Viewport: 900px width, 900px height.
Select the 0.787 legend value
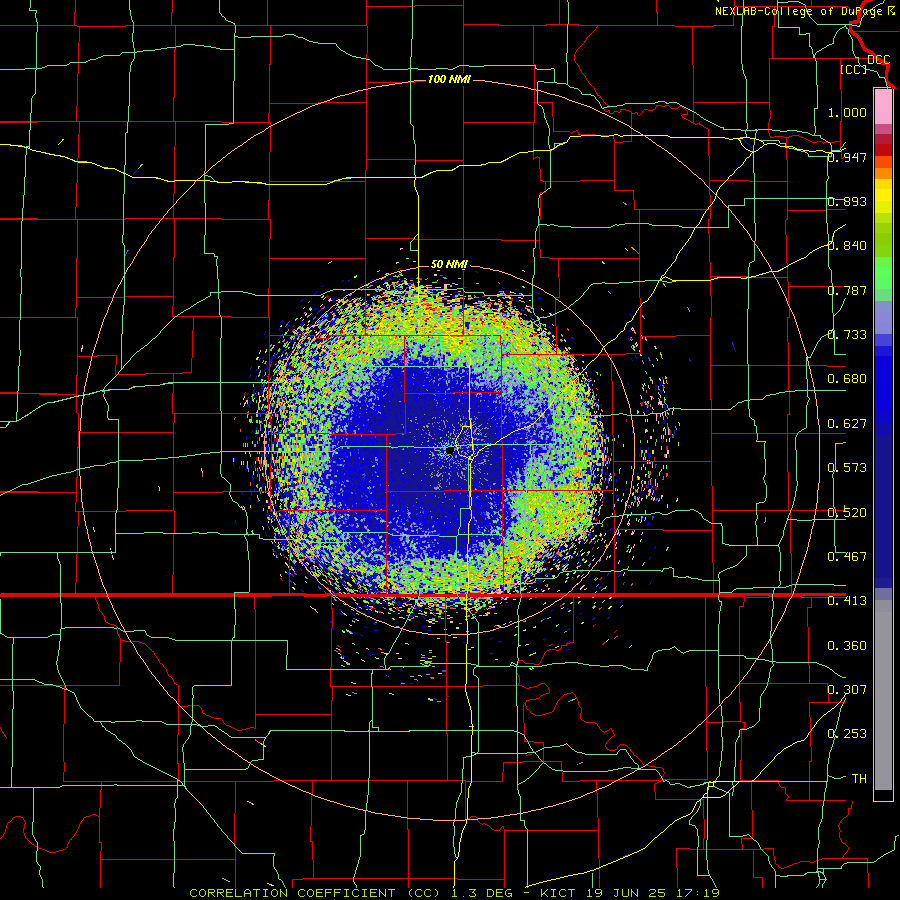pyautogui.click(x=847, y=290)
